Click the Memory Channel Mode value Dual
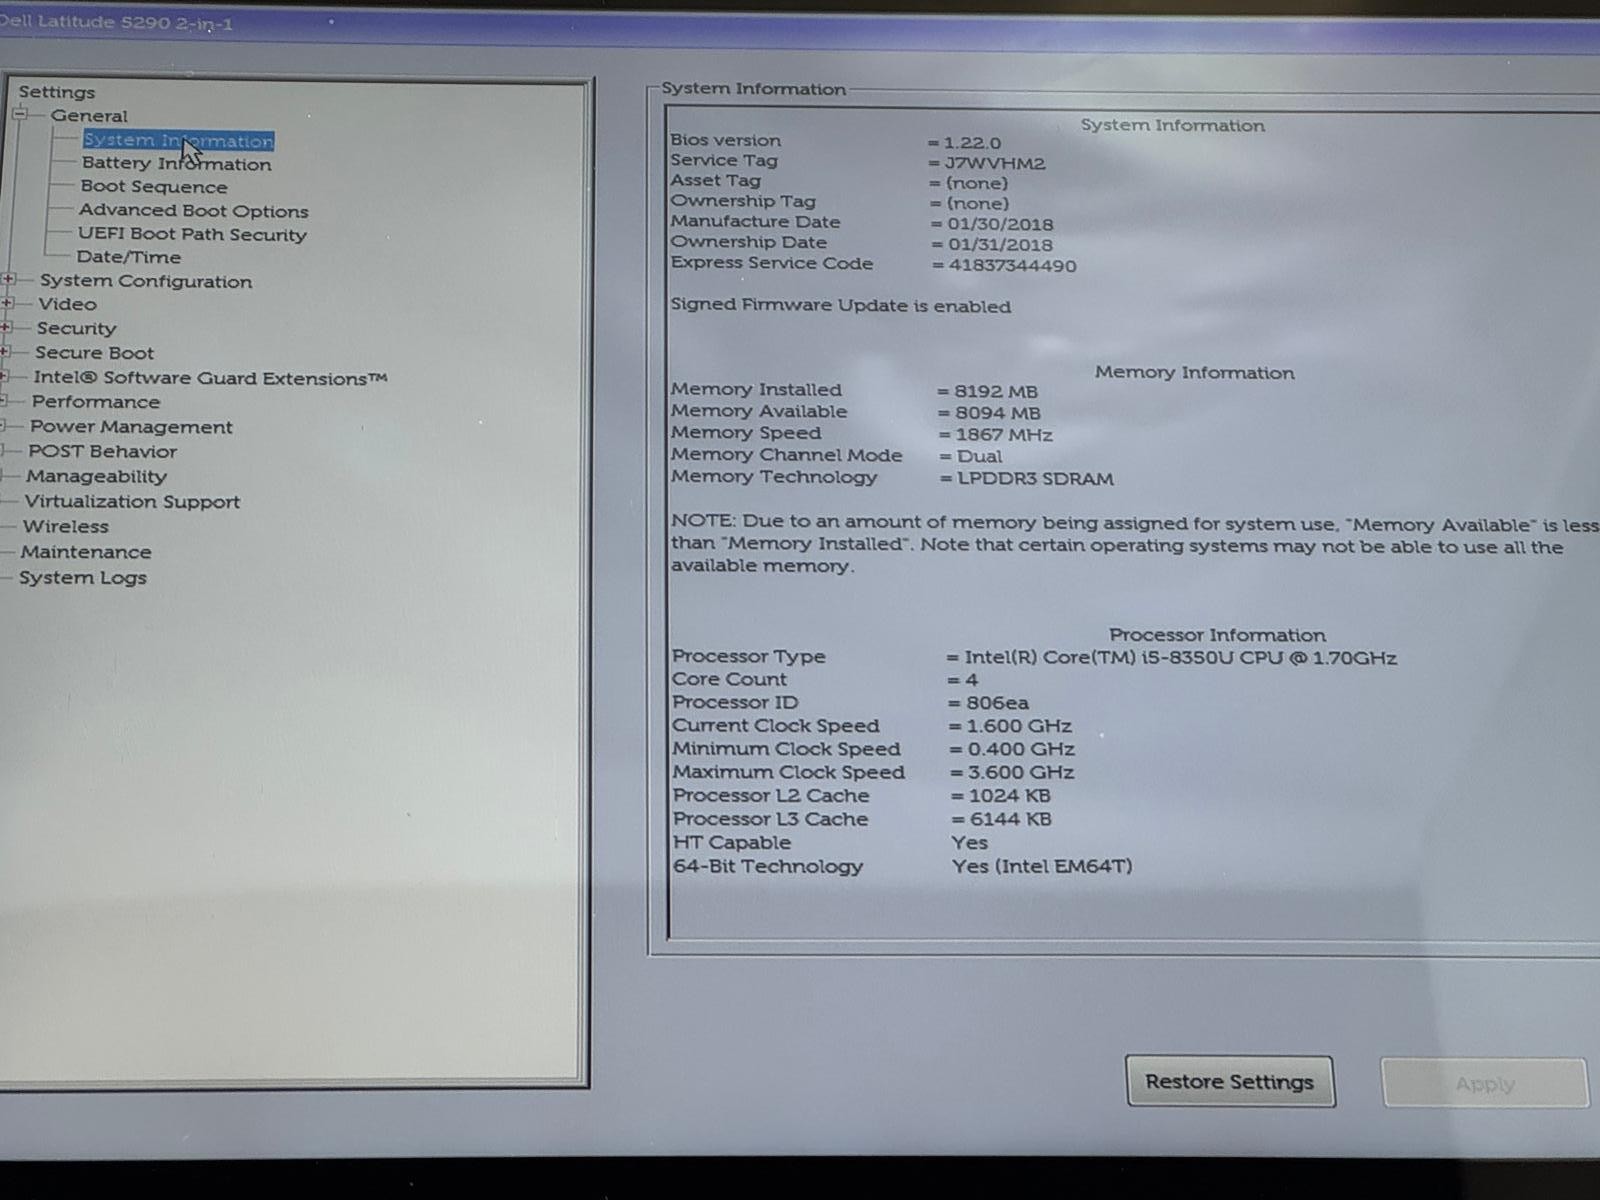This screenshot has height=1200, width=1600. (979, 457)
